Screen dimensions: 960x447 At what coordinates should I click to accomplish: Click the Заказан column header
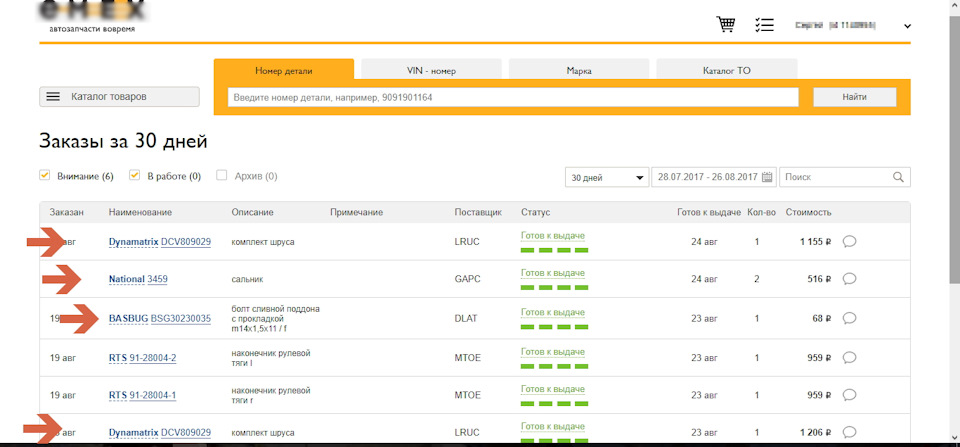point(67,212)
